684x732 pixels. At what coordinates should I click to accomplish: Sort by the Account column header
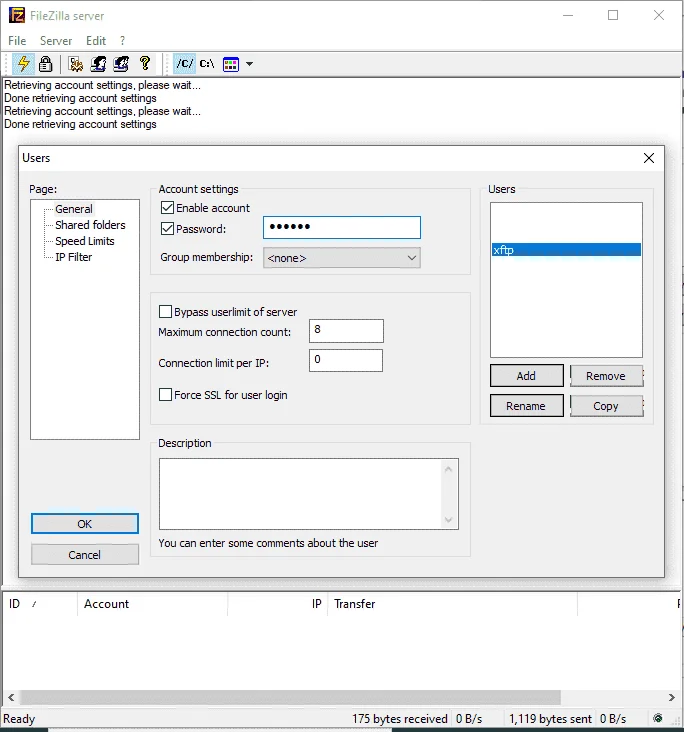pyautogui.click(x=153, y=604)
